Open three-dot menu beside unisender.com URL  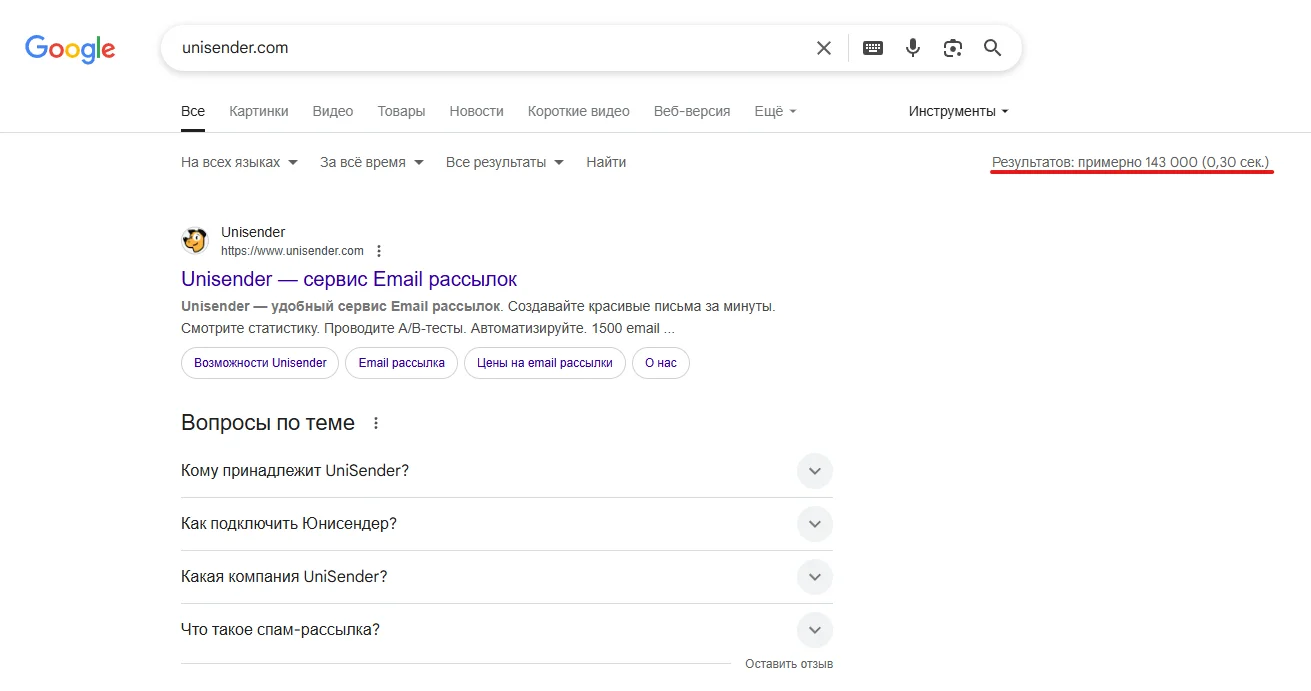click(379, 251)
